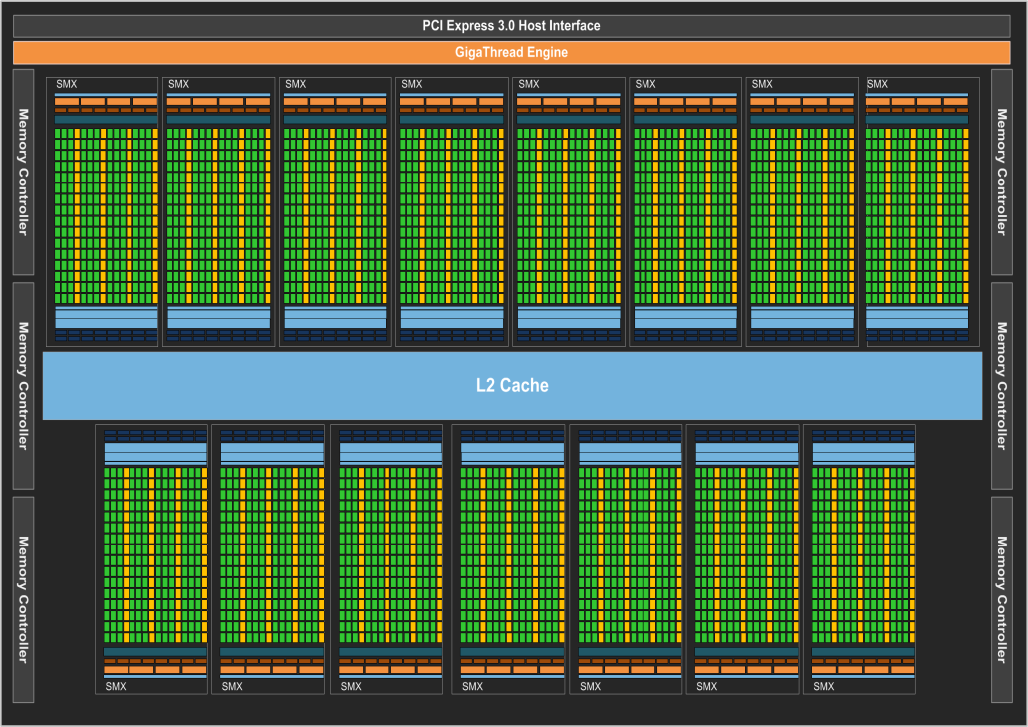The image size is (1028, 727).
Task: Select green core grid of top row's fourth SMX
Action: tap(451, 215)
